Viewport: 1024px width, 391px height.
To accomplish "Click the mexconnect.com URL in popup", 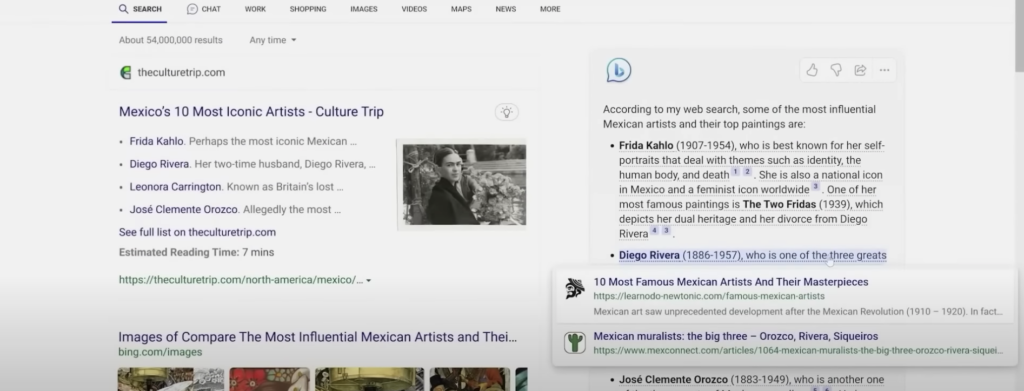I will pyautogui.click(x=798, y=351).
